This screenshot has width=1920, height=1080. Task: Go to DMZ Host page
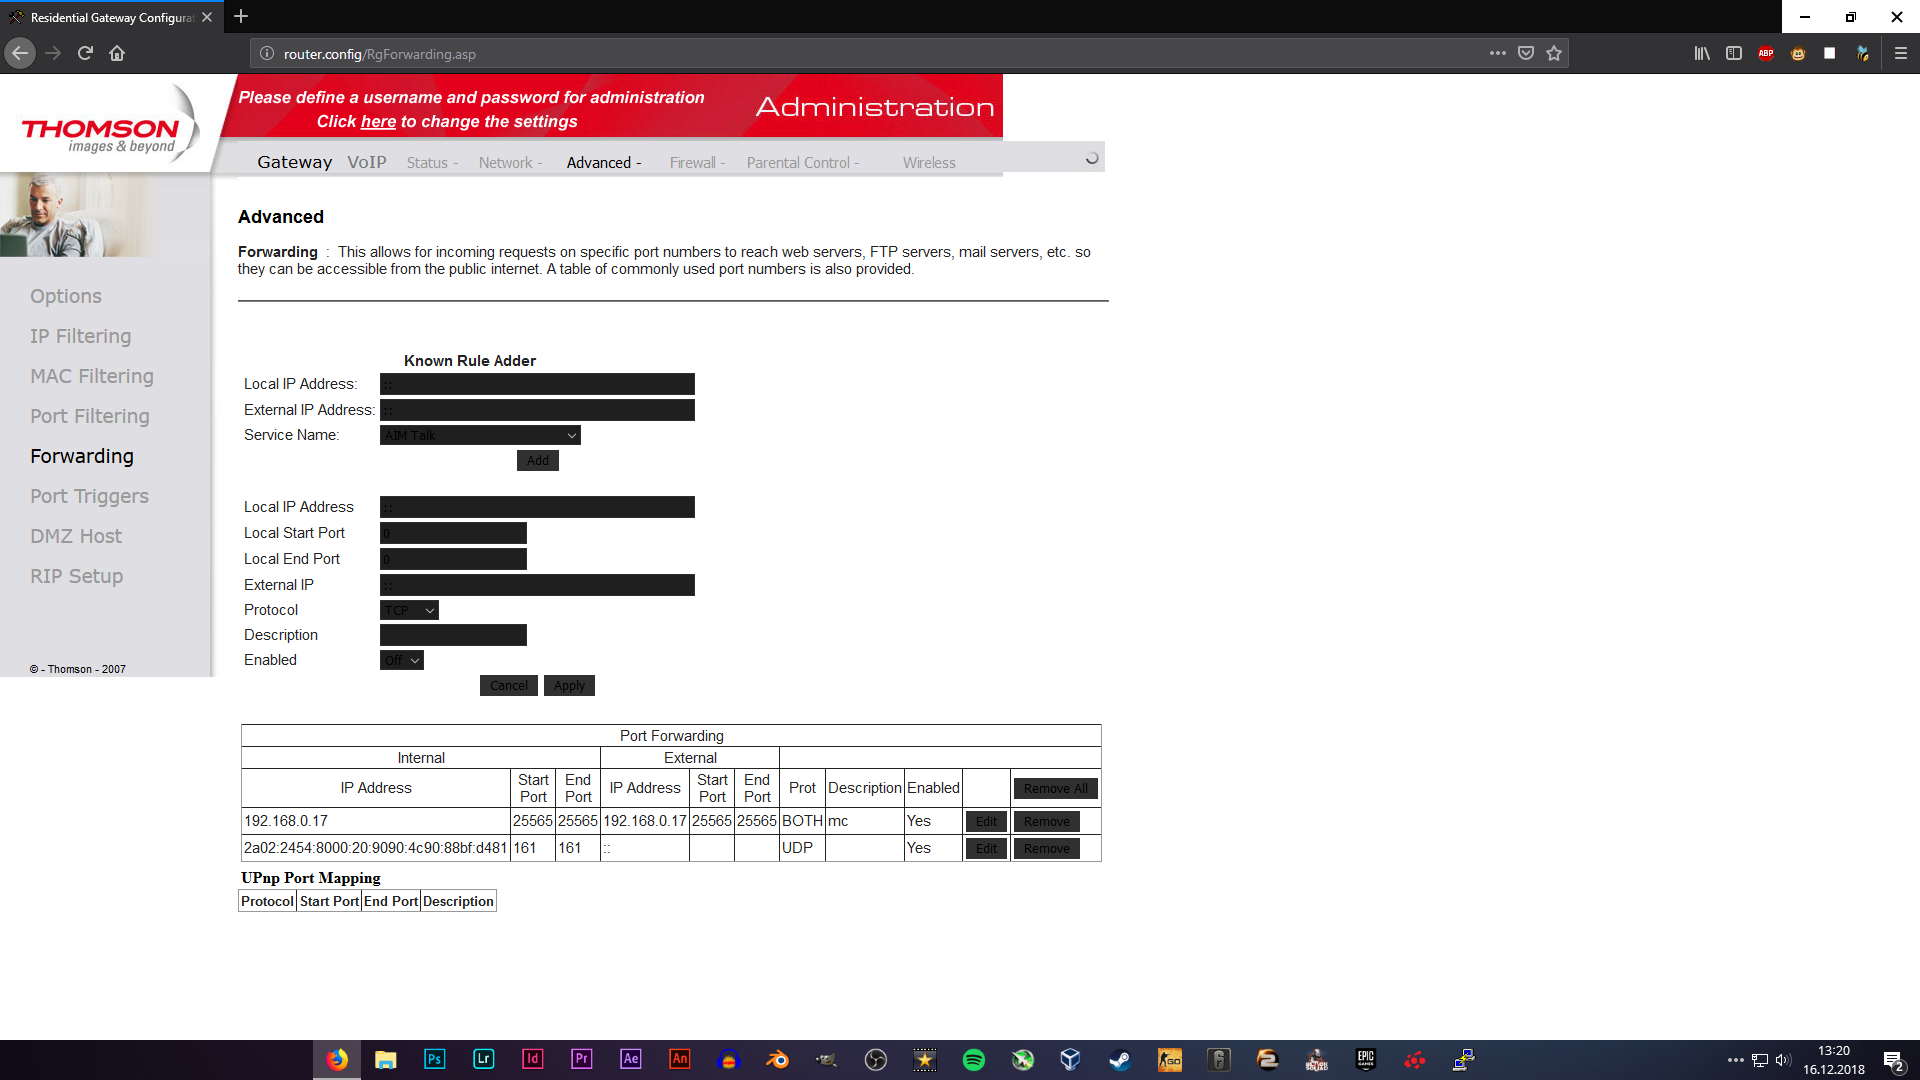click(x=76, y=536)
